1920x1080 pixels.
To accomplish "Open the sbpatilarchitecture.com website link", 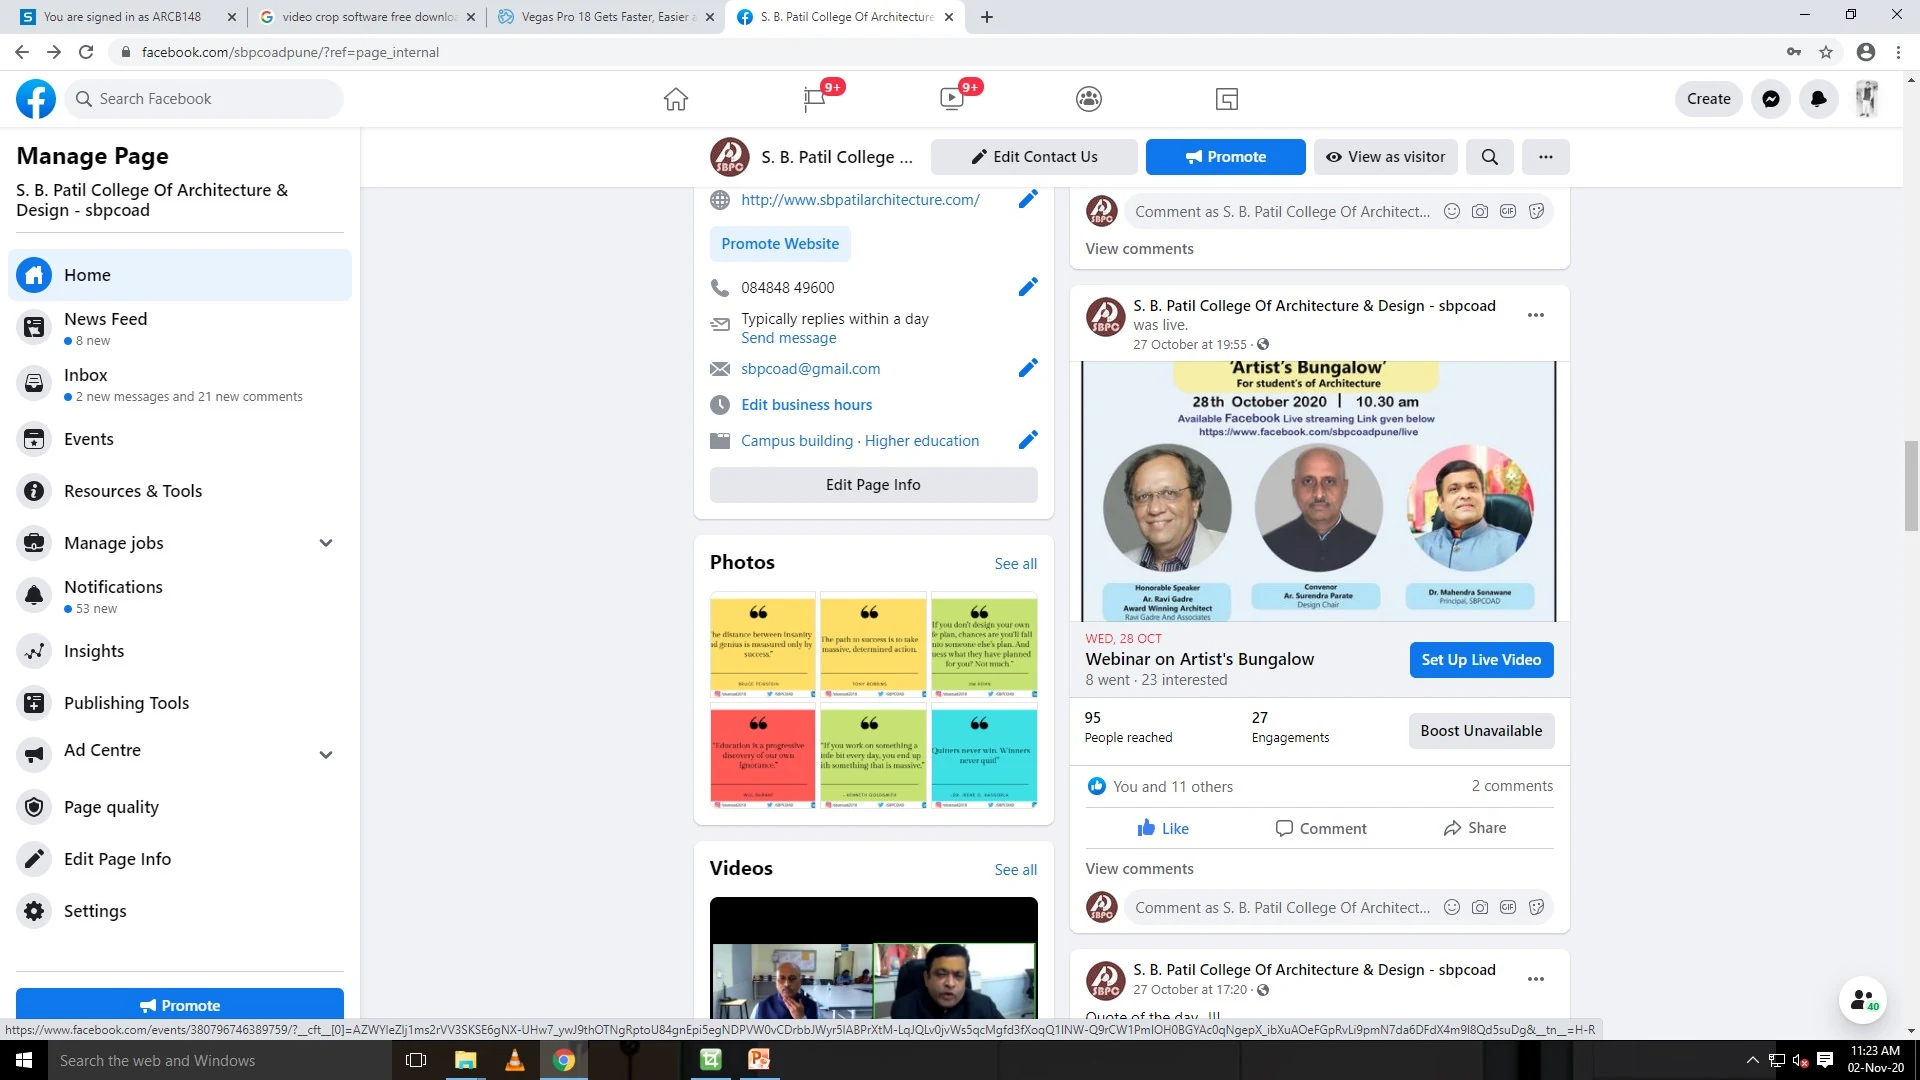I will [x=860, y=200].
